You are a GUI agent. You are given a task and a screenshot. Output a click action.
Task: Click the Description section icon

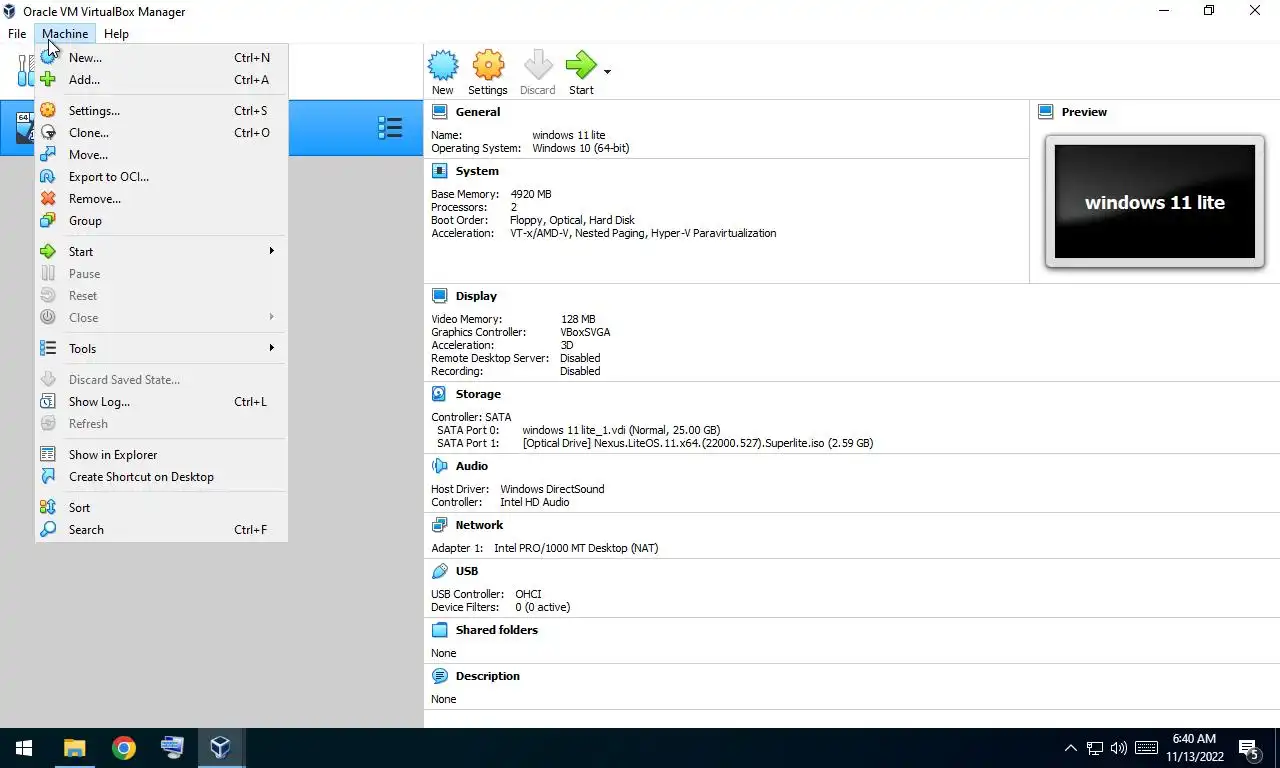click(x=439, y=676)
